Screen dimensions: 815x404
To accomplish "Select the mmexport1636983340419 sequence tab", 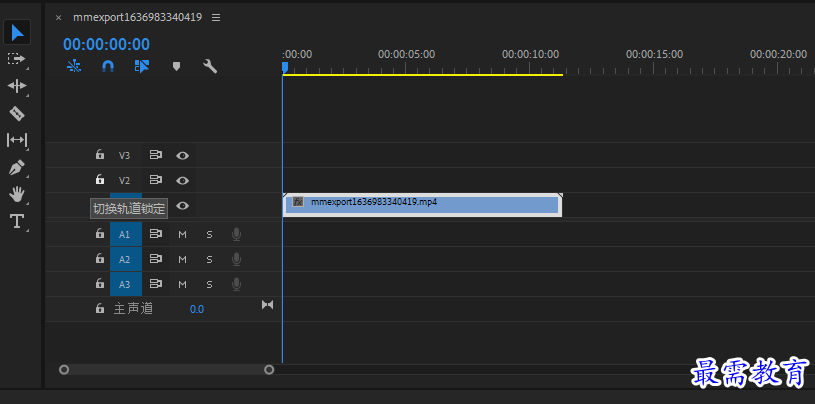I will (x=137, y=17).
